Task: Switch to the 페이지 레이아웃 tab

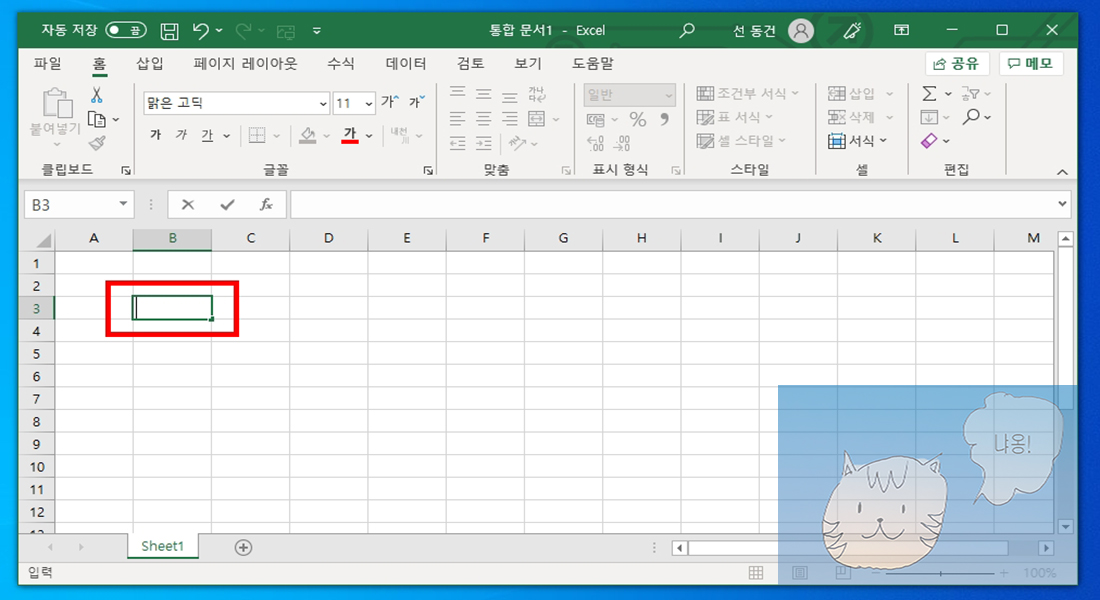Action: [x=245, y=63]
